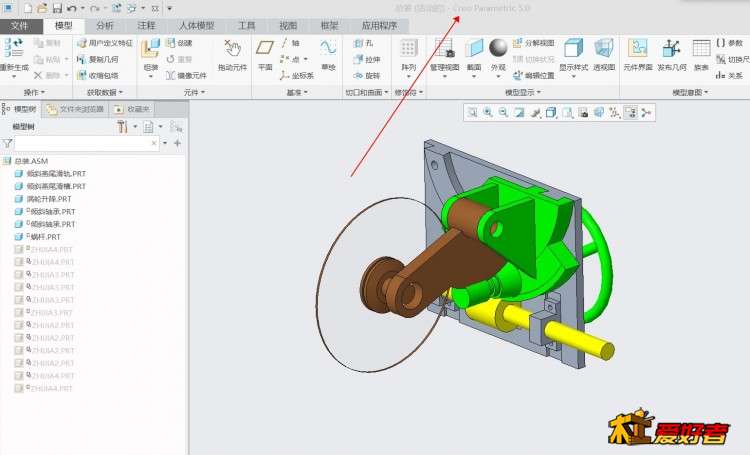Click the 拉伸 extrude icon
The height and width of the screenshot is (455, 750).
(x=359, y=59)
